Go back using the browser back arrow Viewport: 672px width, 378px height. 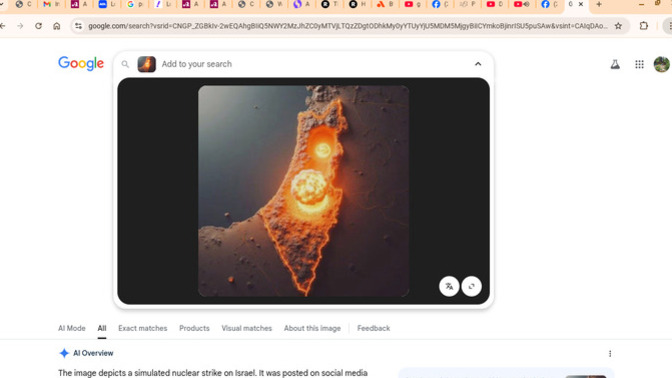click(x=3, y=26)
